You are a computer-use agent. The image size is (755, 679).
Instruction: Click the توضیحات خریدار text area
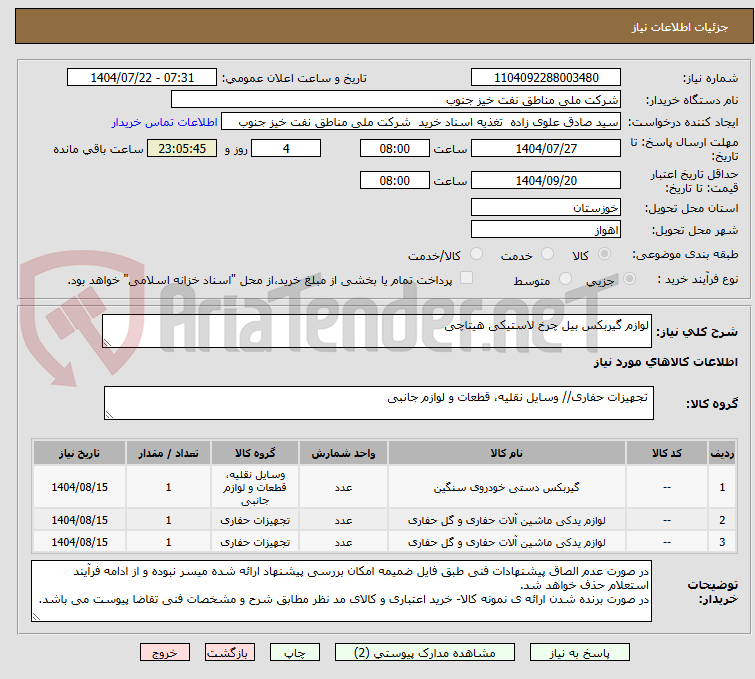(x=341, y=591)
